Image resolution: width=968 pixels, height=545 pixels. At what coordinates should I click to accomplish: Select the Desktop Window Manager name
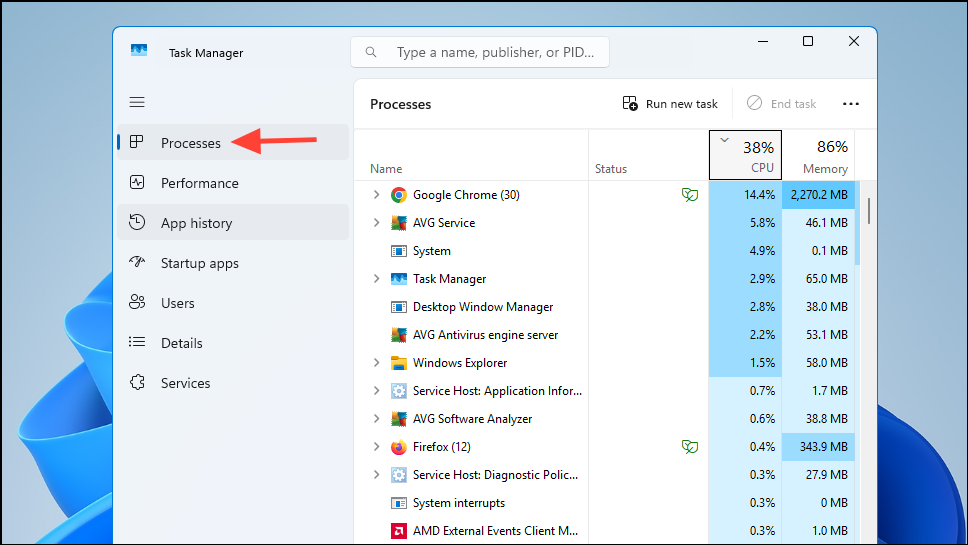[x=483, y=307]
